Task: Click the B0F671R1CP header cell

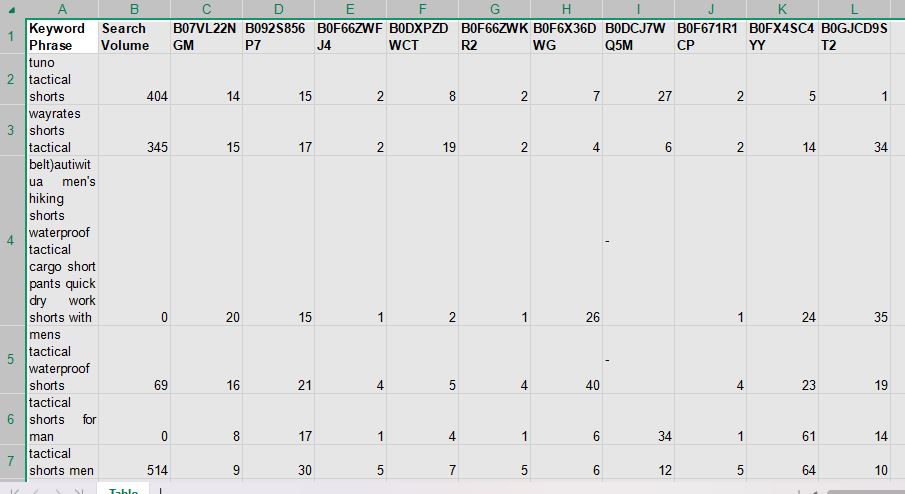Action: click(710, 36)
